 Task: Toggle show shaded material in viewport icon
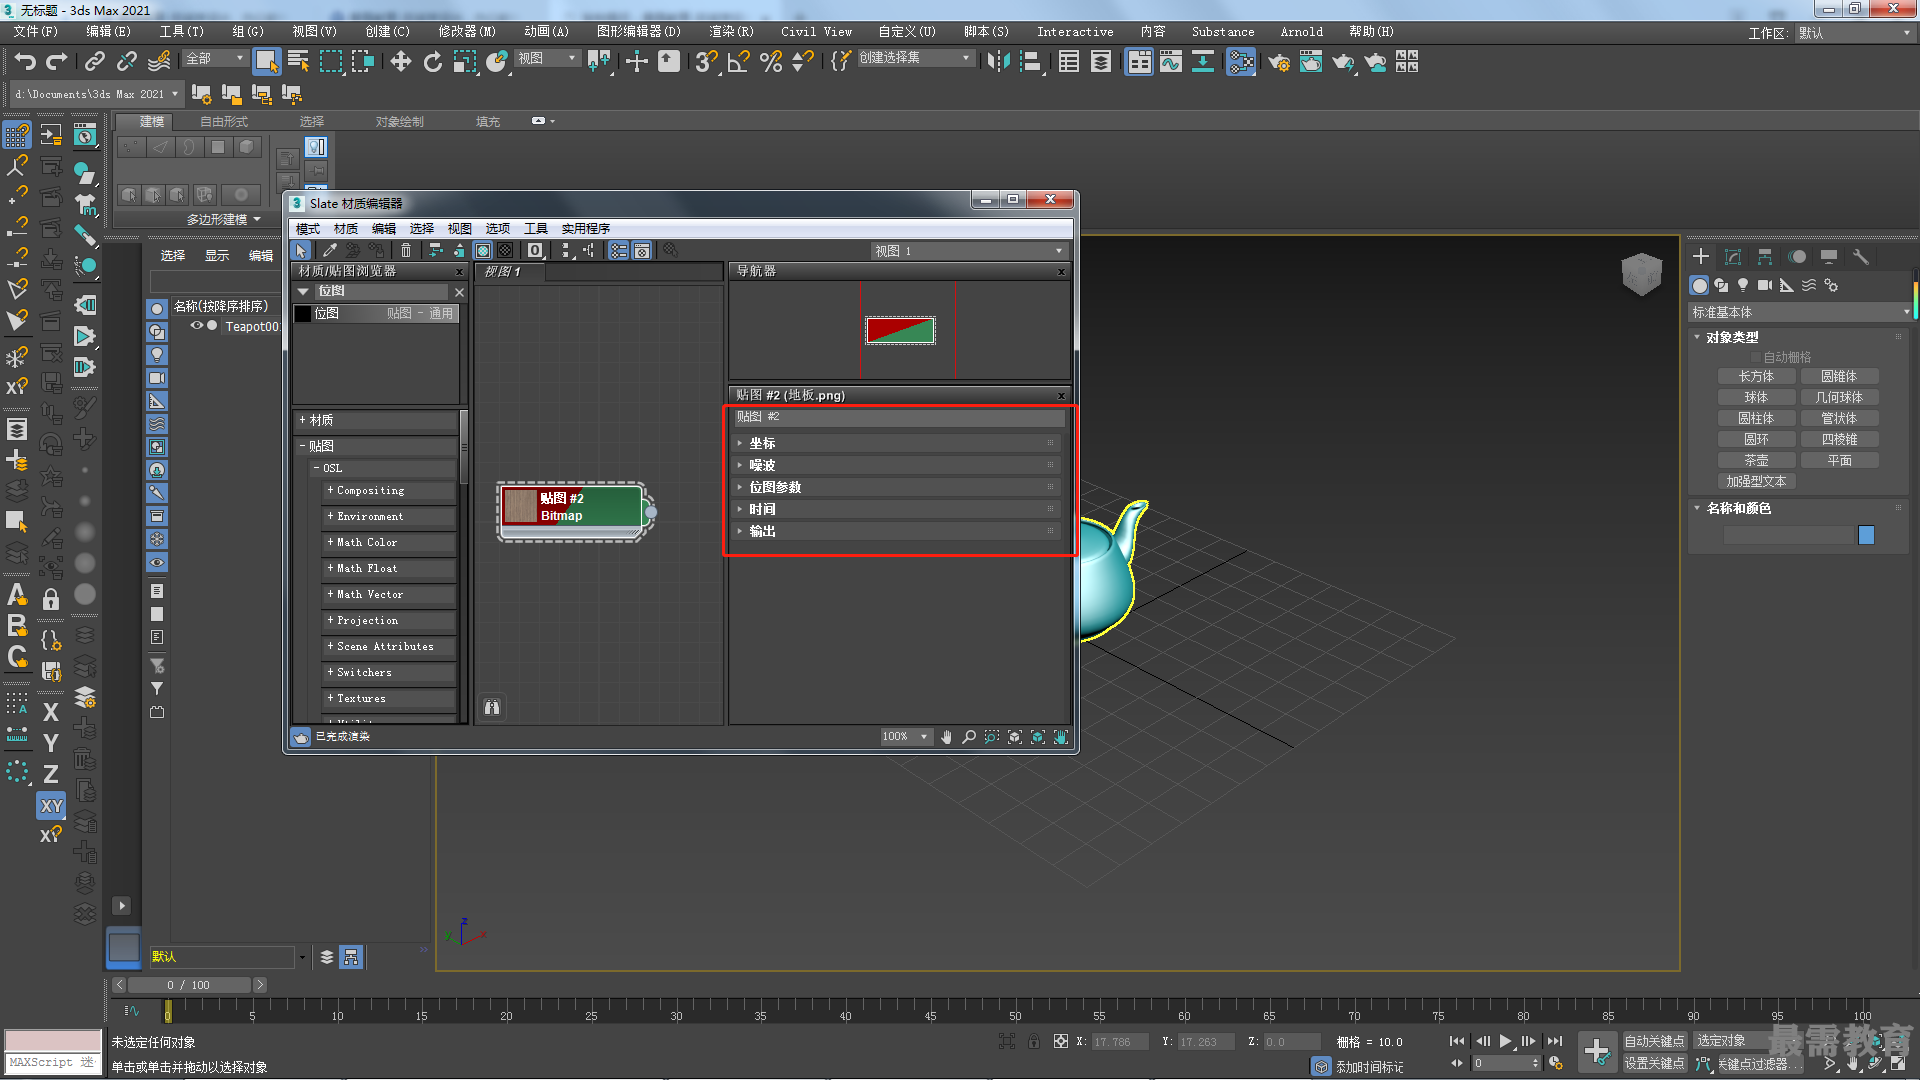pos(483,251)
